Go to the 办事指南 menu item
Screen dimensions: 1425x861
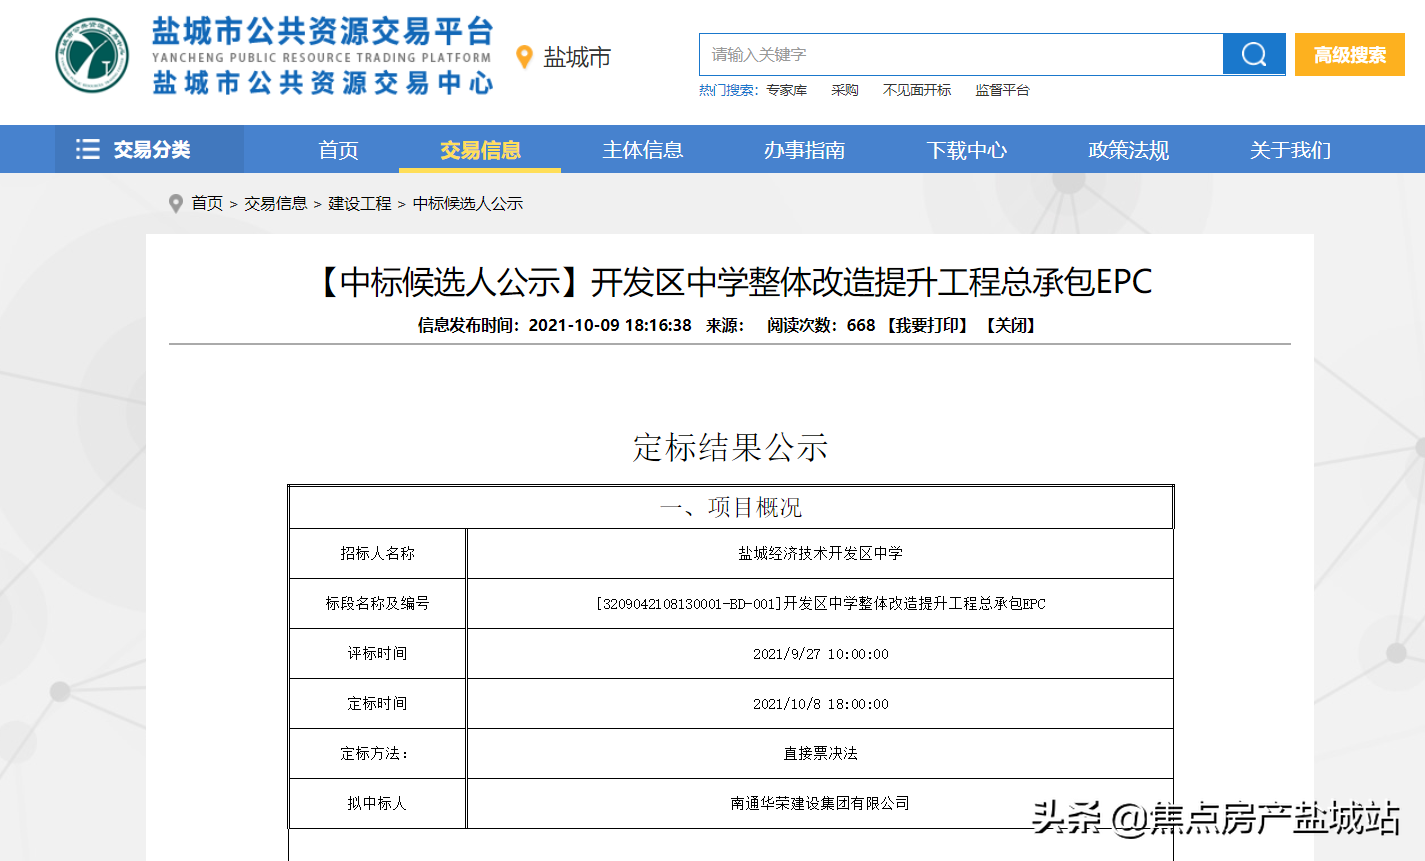804,150
